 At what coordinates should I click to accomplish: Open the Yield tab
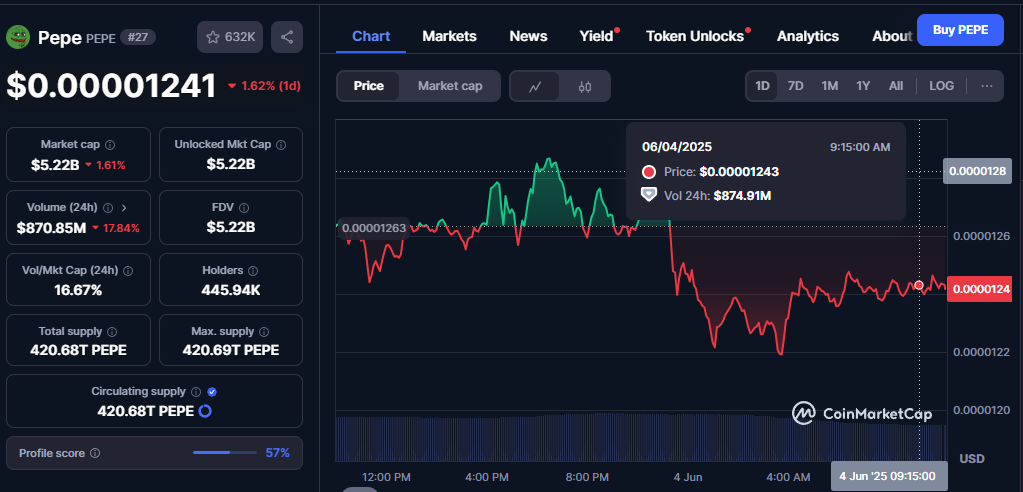[596, 37]
